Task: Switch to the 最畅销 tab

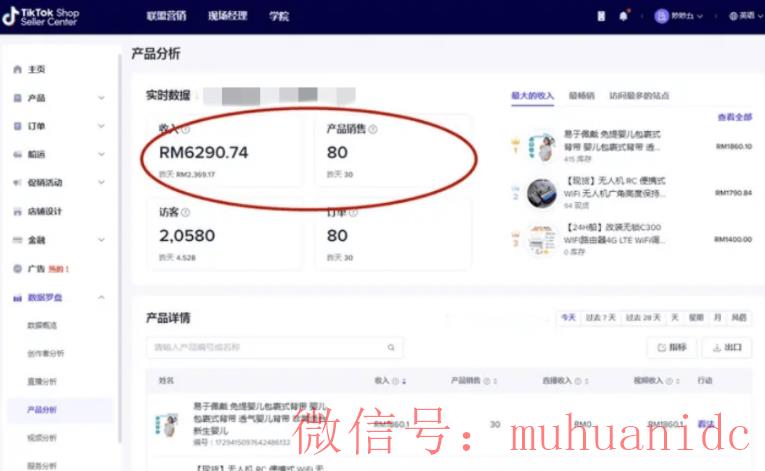Action: [581, 96]
